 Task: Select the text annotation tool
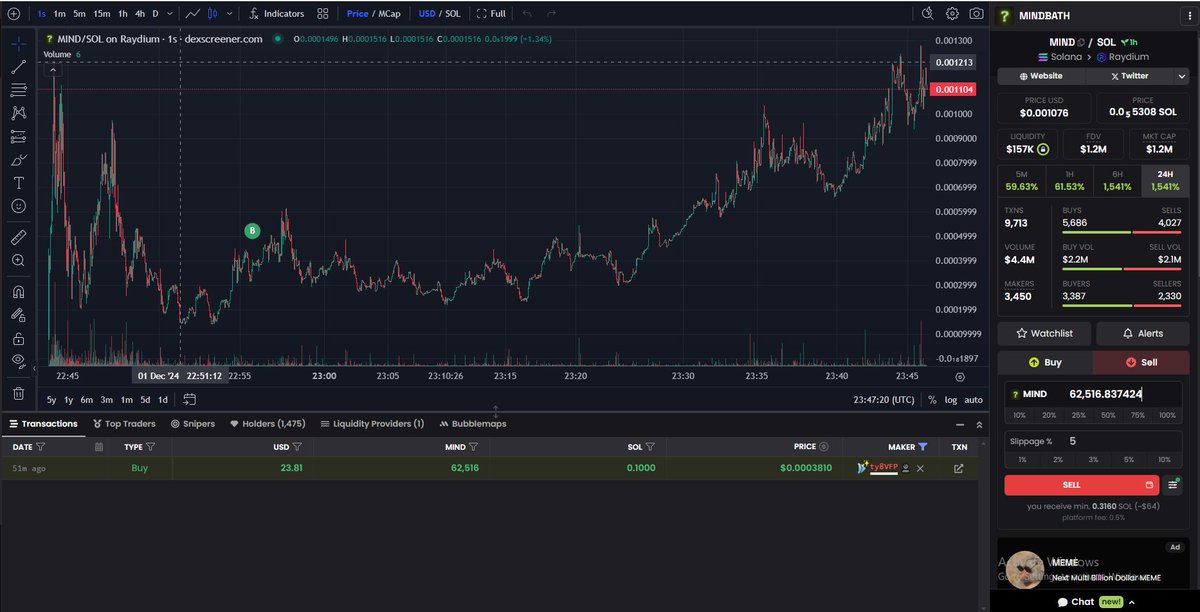[18, 183]
